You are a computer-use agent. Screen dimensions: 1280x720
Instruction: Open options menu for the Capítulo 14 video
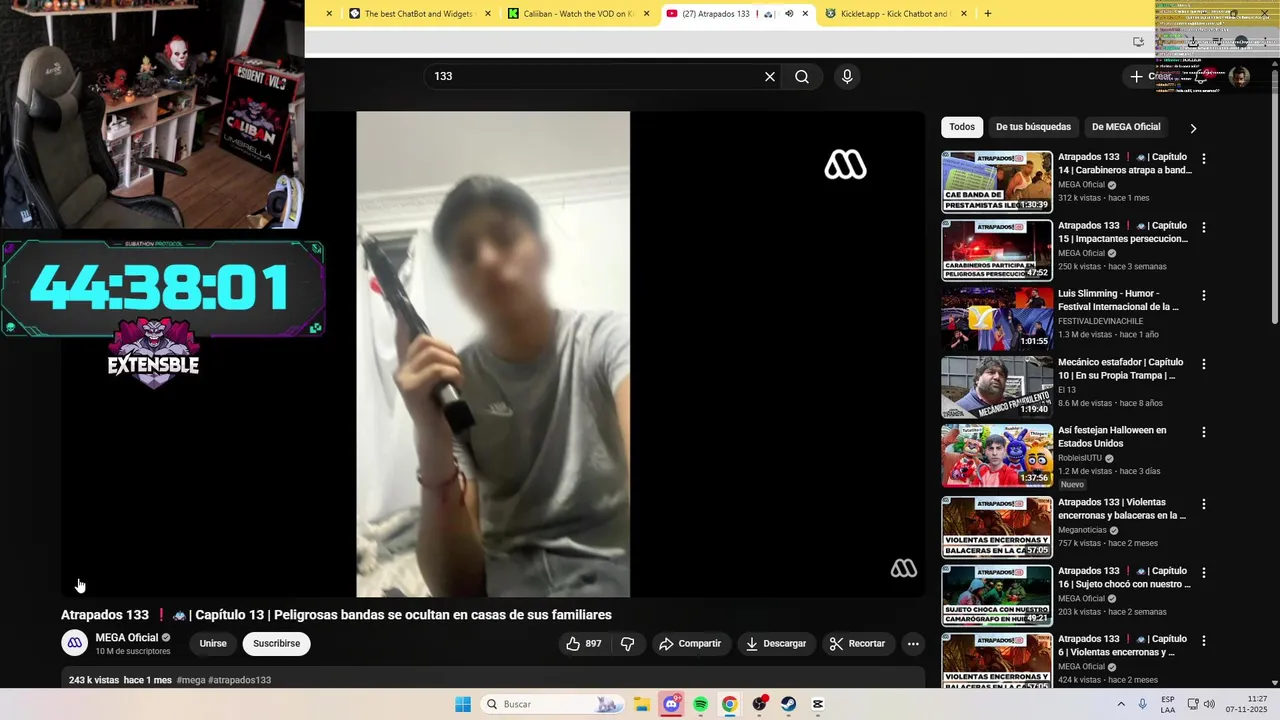pyautogui.click(x=1204, y=159)
